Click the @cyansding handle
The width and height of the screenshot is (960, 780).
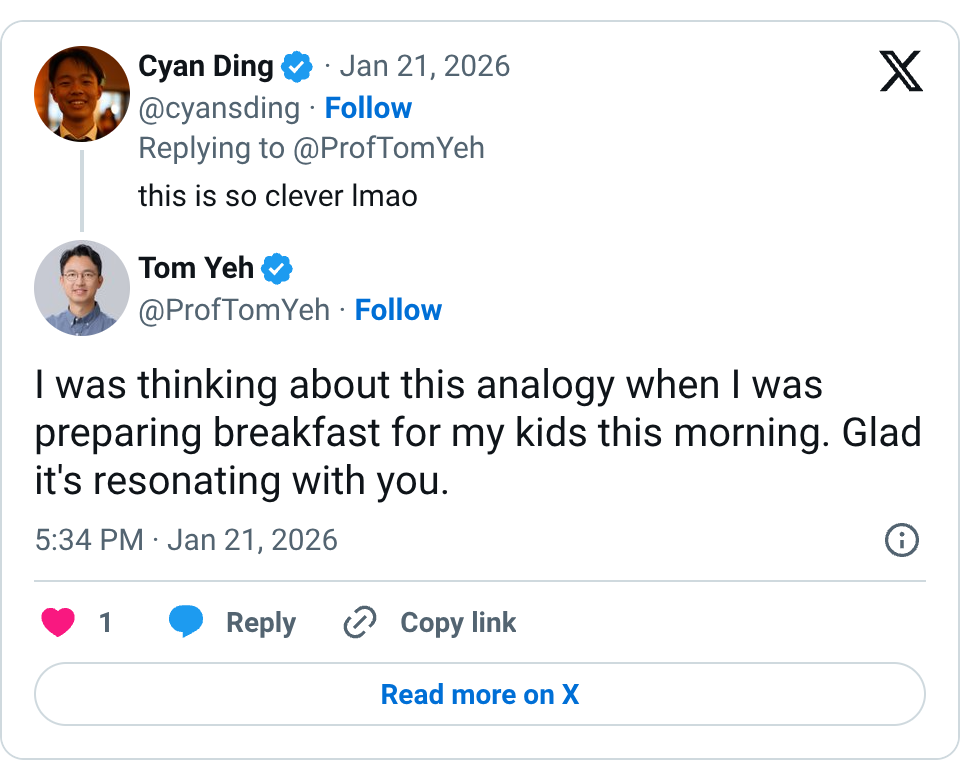(x=219, y=108)
